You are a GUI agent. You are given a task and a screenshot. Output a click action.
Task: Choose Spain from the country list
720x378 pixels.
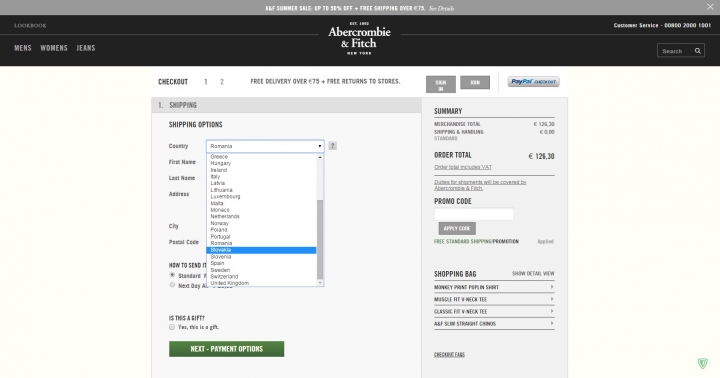tap(261, 263)
